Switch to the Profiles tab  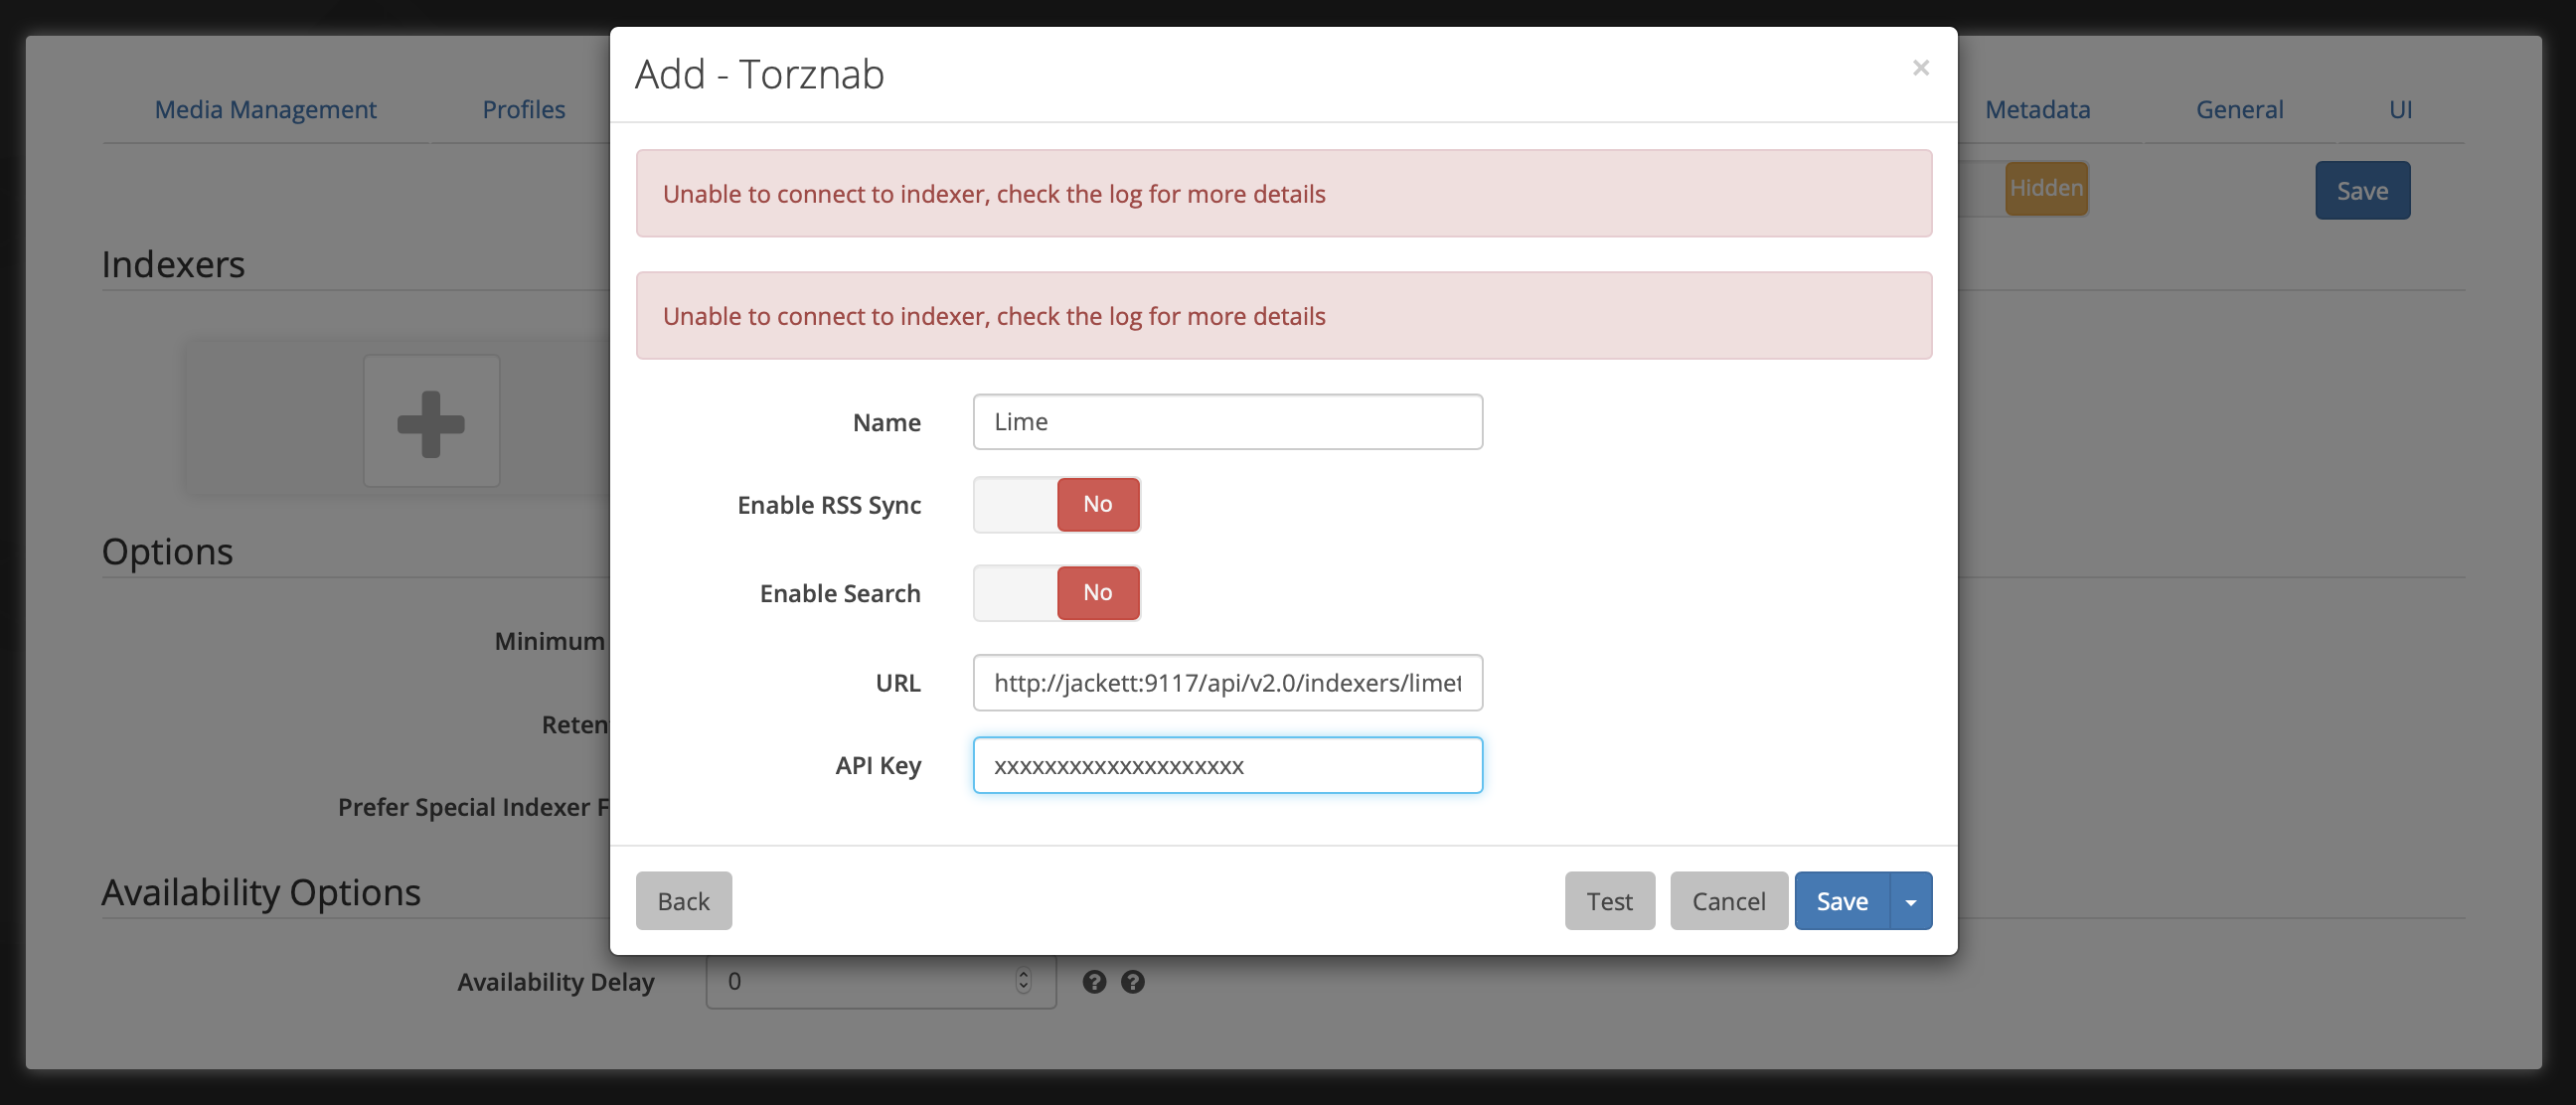pos(524,110)
